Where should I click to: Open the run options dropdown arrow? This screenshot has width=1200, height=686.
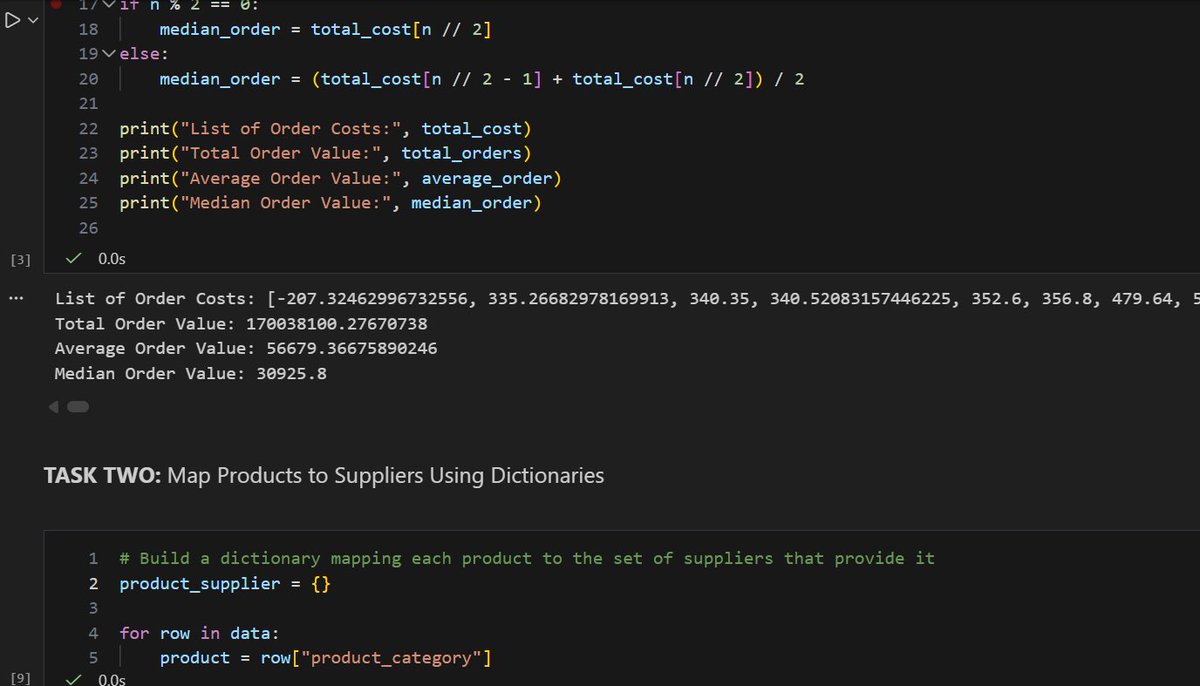(35, 21)
